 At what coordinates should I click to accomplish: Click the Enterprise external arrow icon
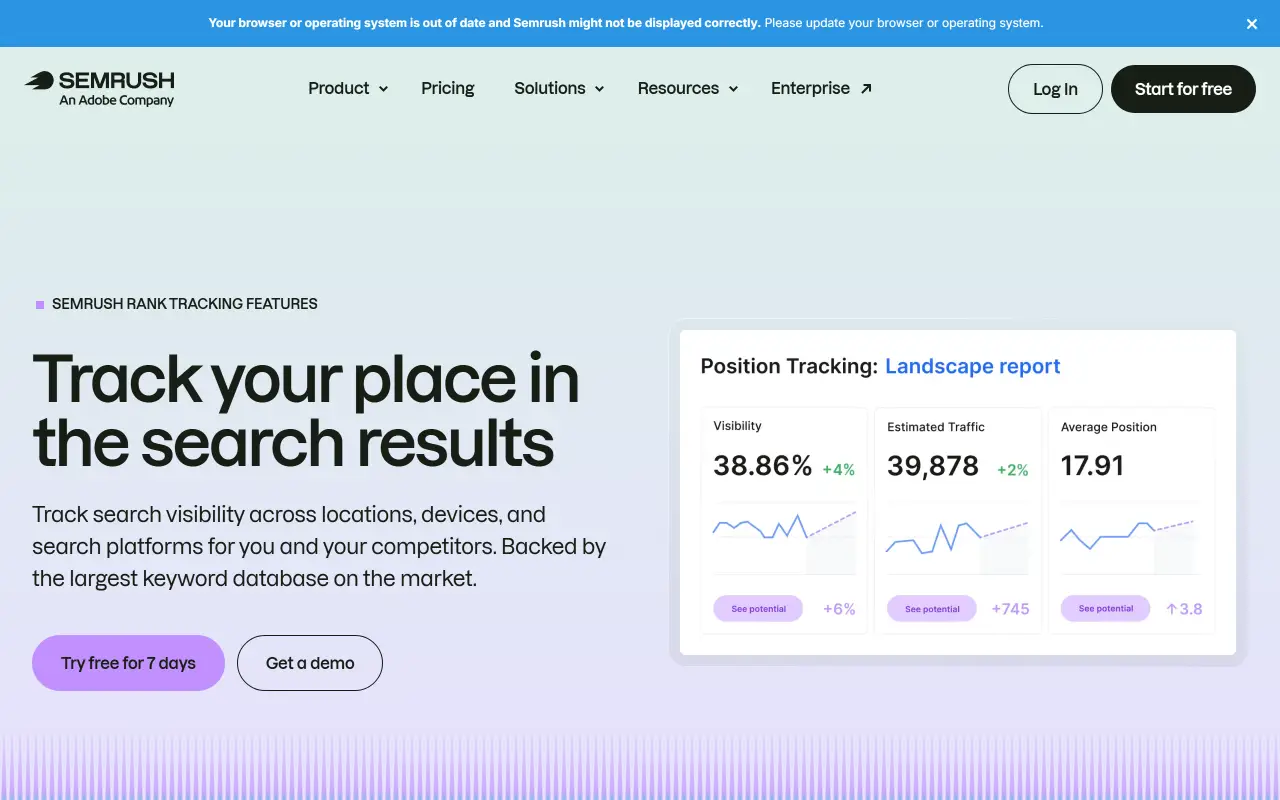point(866,88)
